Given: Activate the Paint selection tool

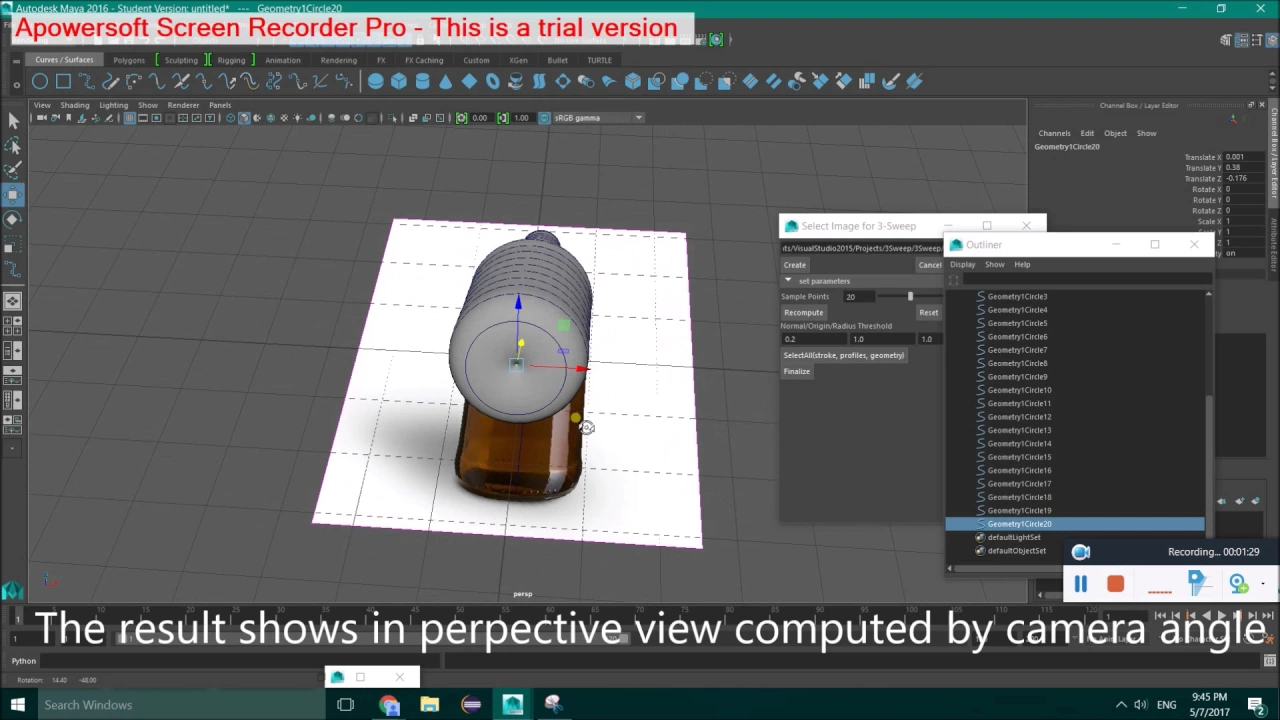Looking at the screenshot, I should (13, 170).
